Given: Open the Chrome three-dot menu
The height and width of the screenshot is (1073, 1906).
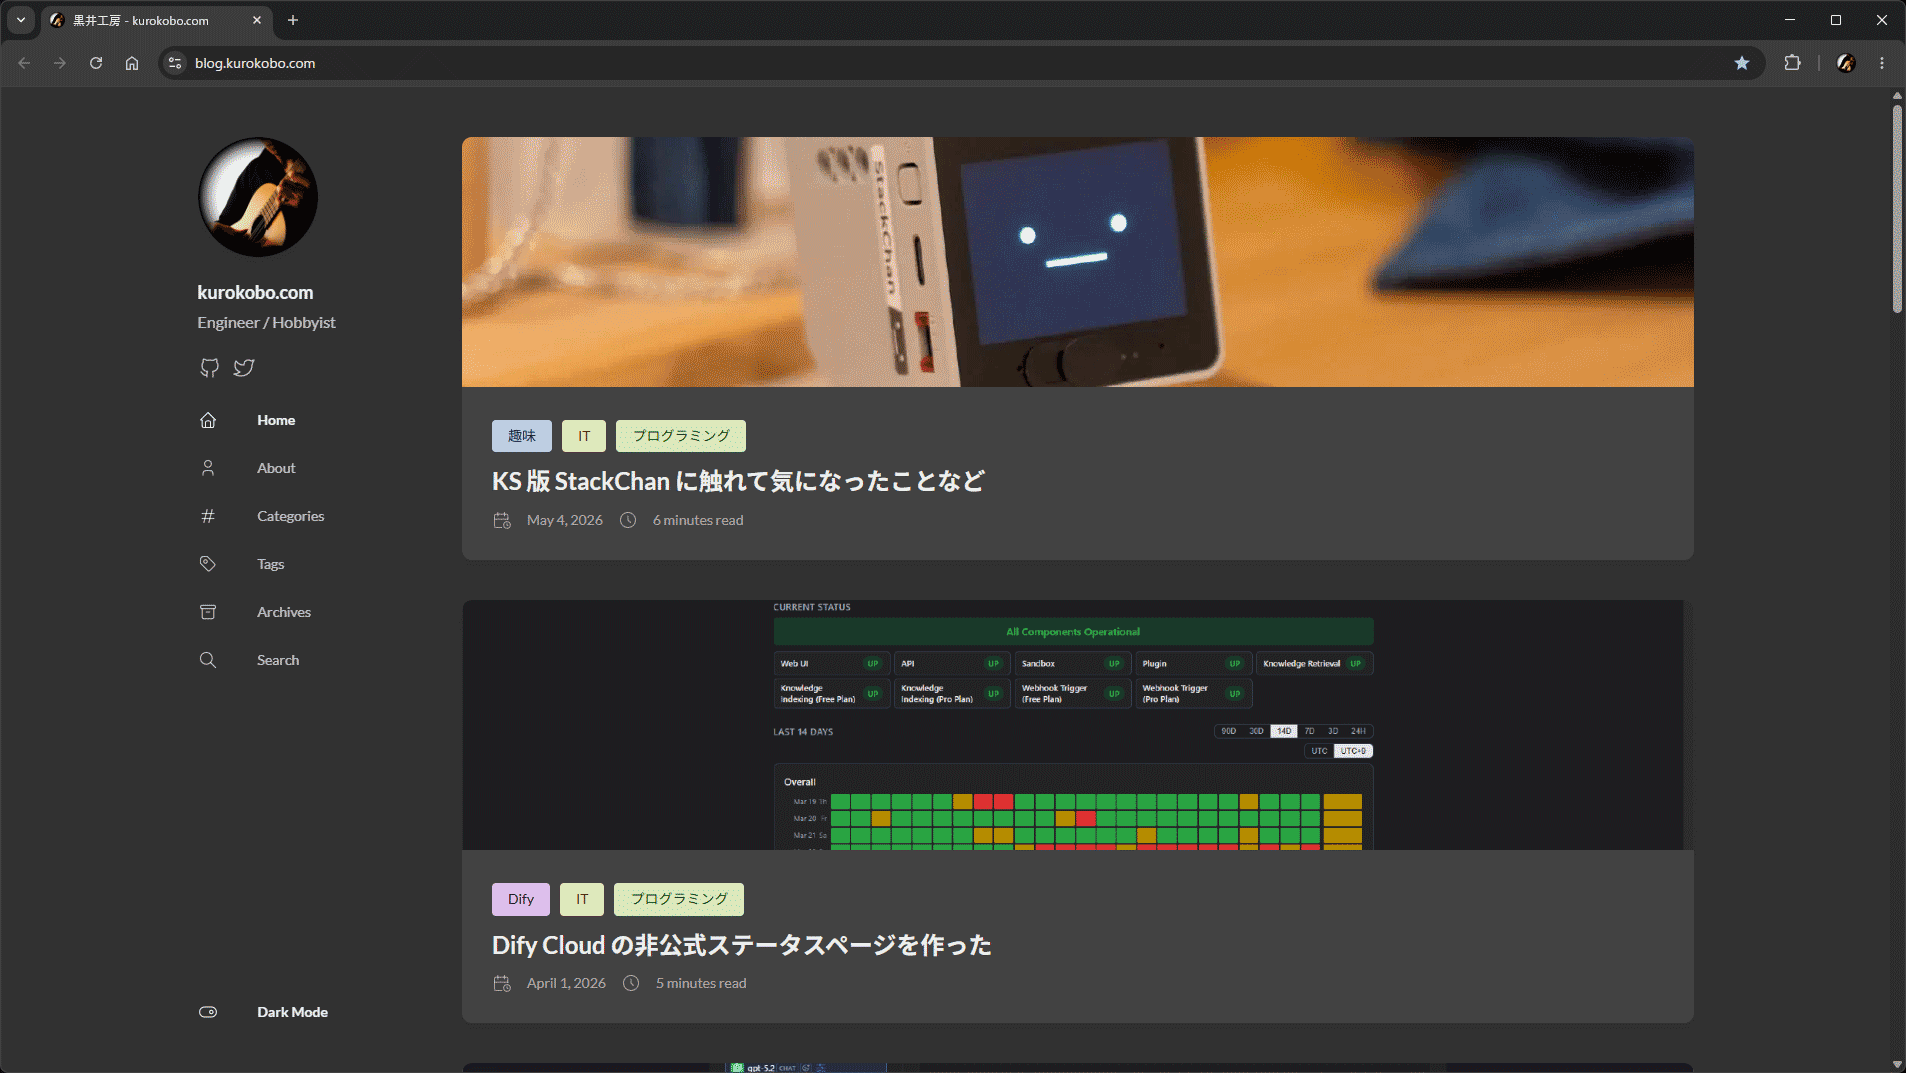Looking at the screenshot, I should (1882, 63).
